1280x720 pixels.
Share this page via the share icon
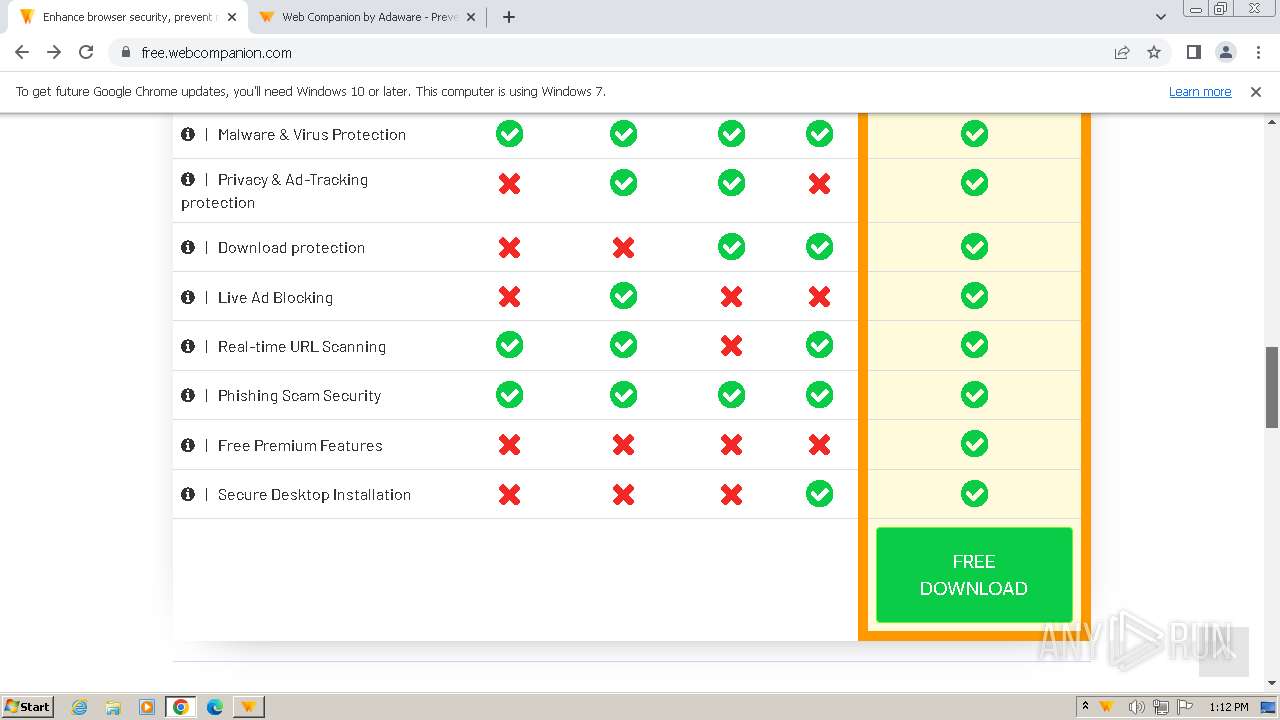point(1122,52)
